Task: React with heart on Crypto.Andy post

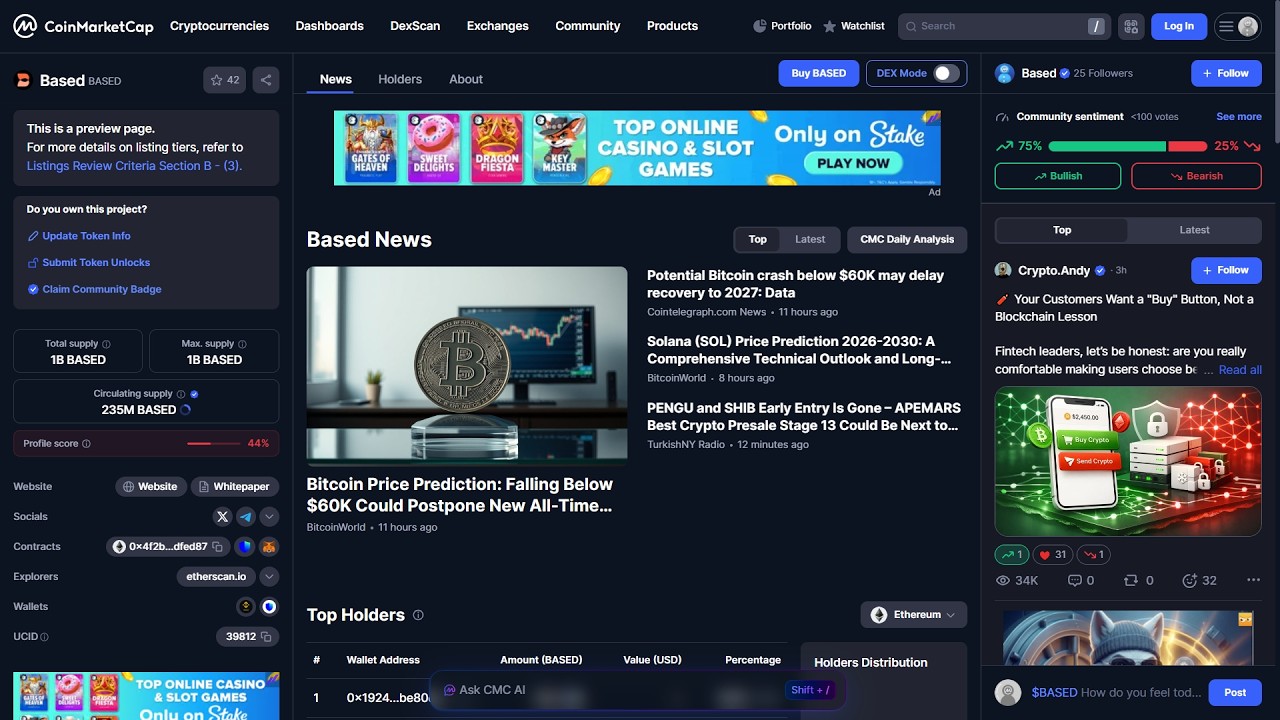Action: 1053,554
